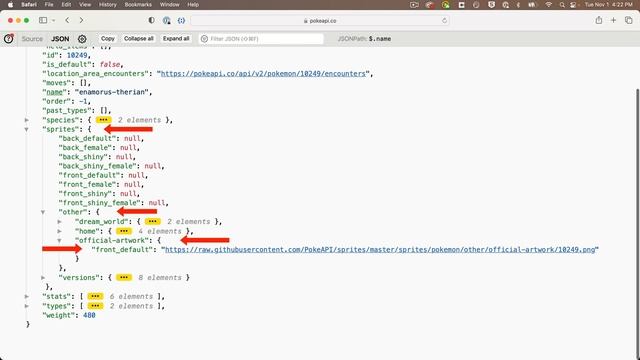Open a new tab with plus
The image size is (640, 360).
(613, 20)
